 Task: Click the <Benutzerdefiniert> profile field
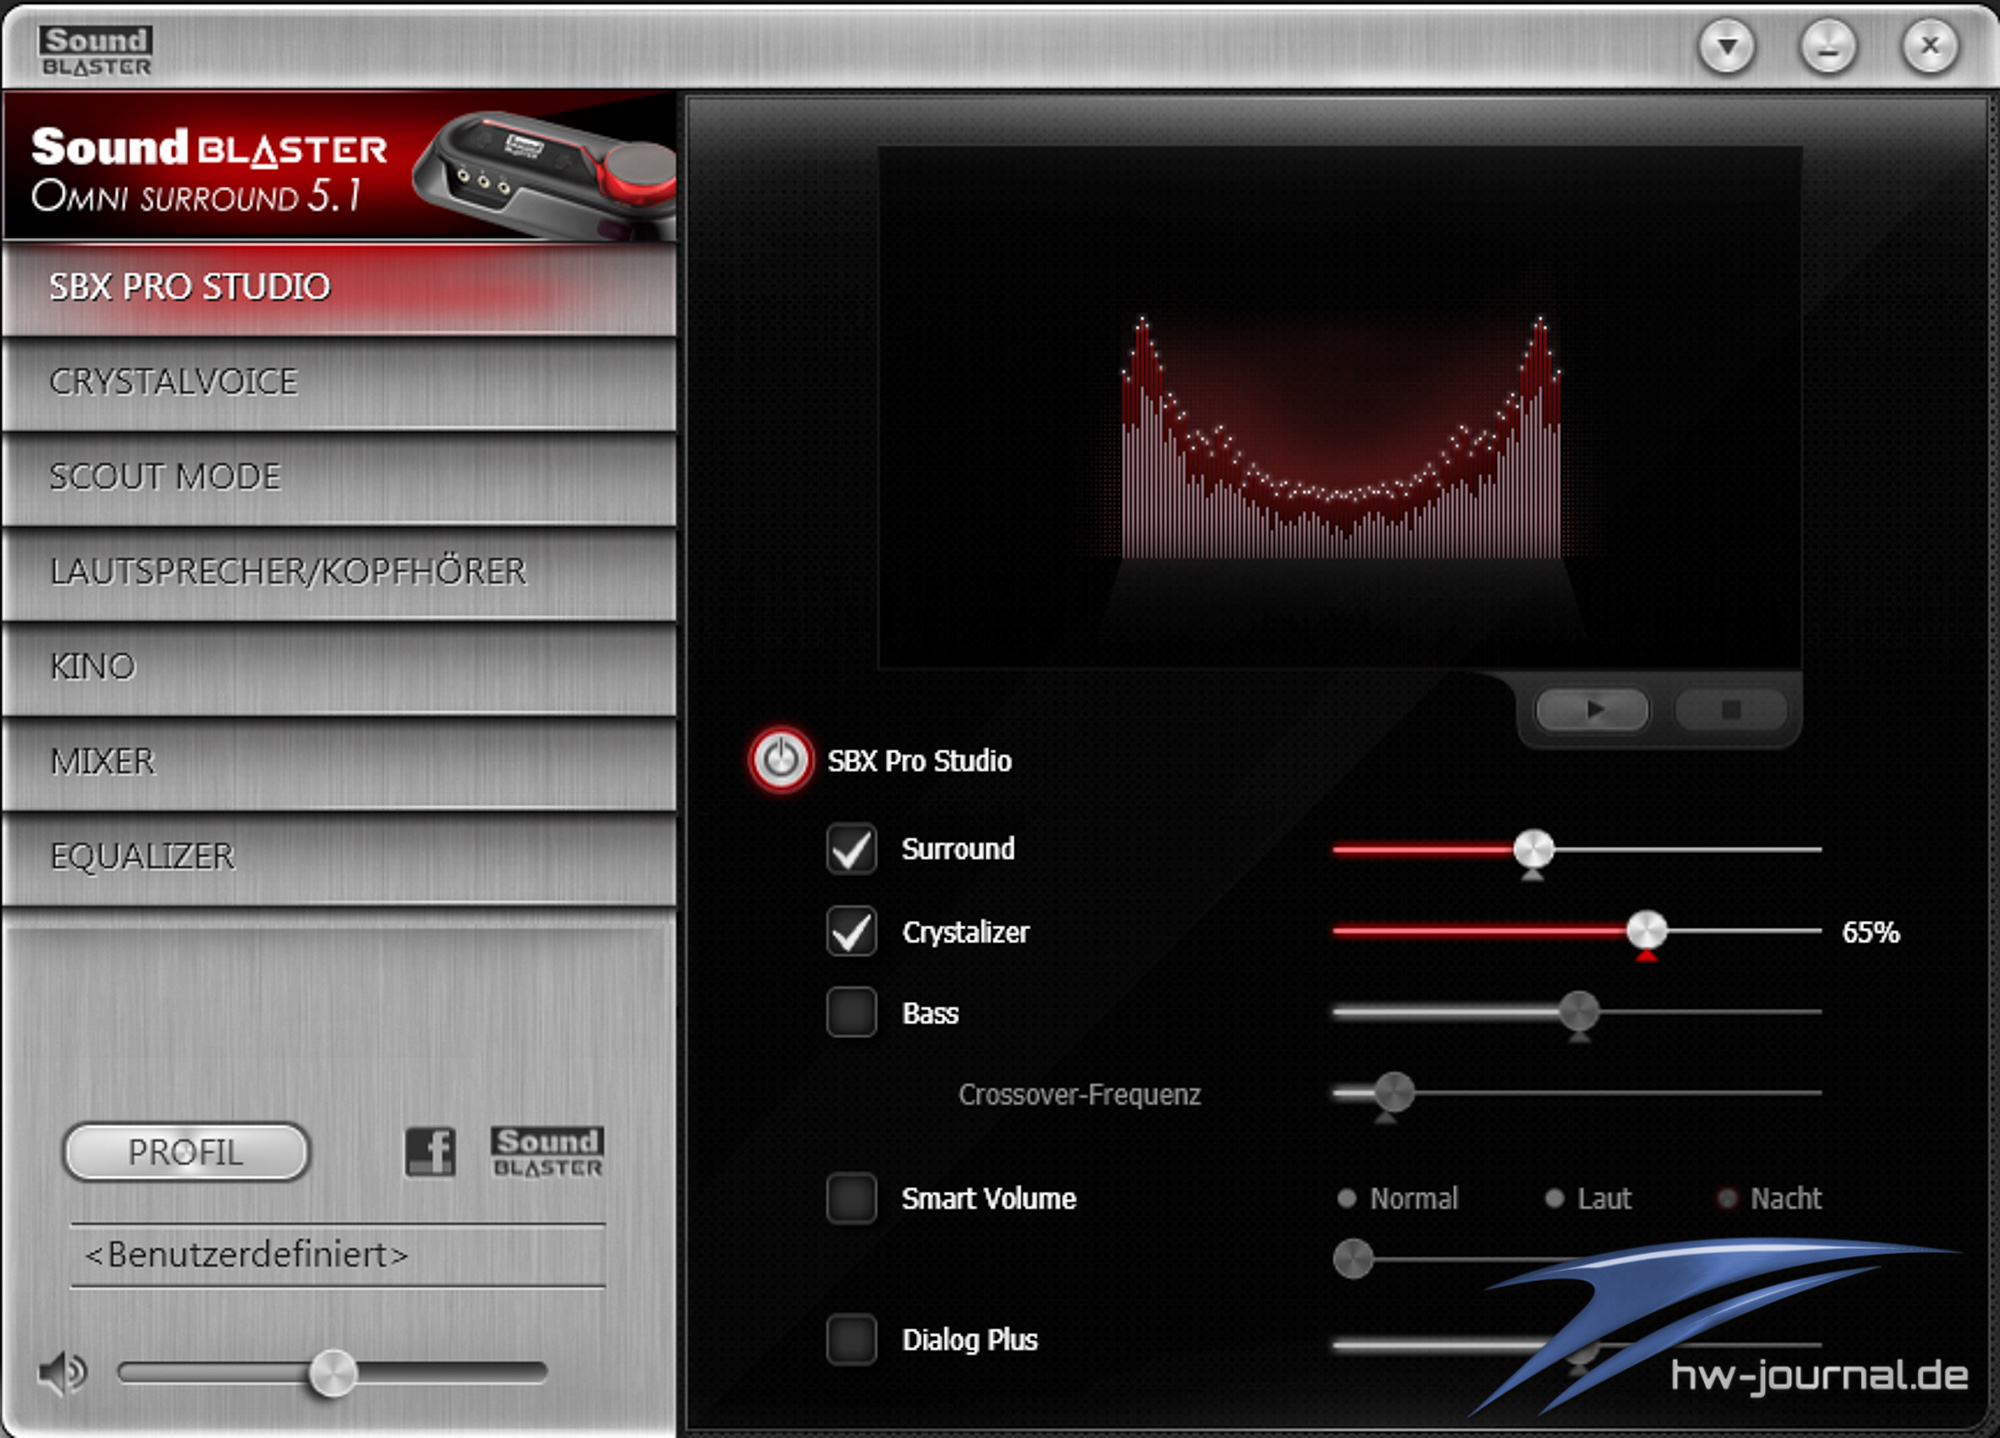[x=338, y=1255]
